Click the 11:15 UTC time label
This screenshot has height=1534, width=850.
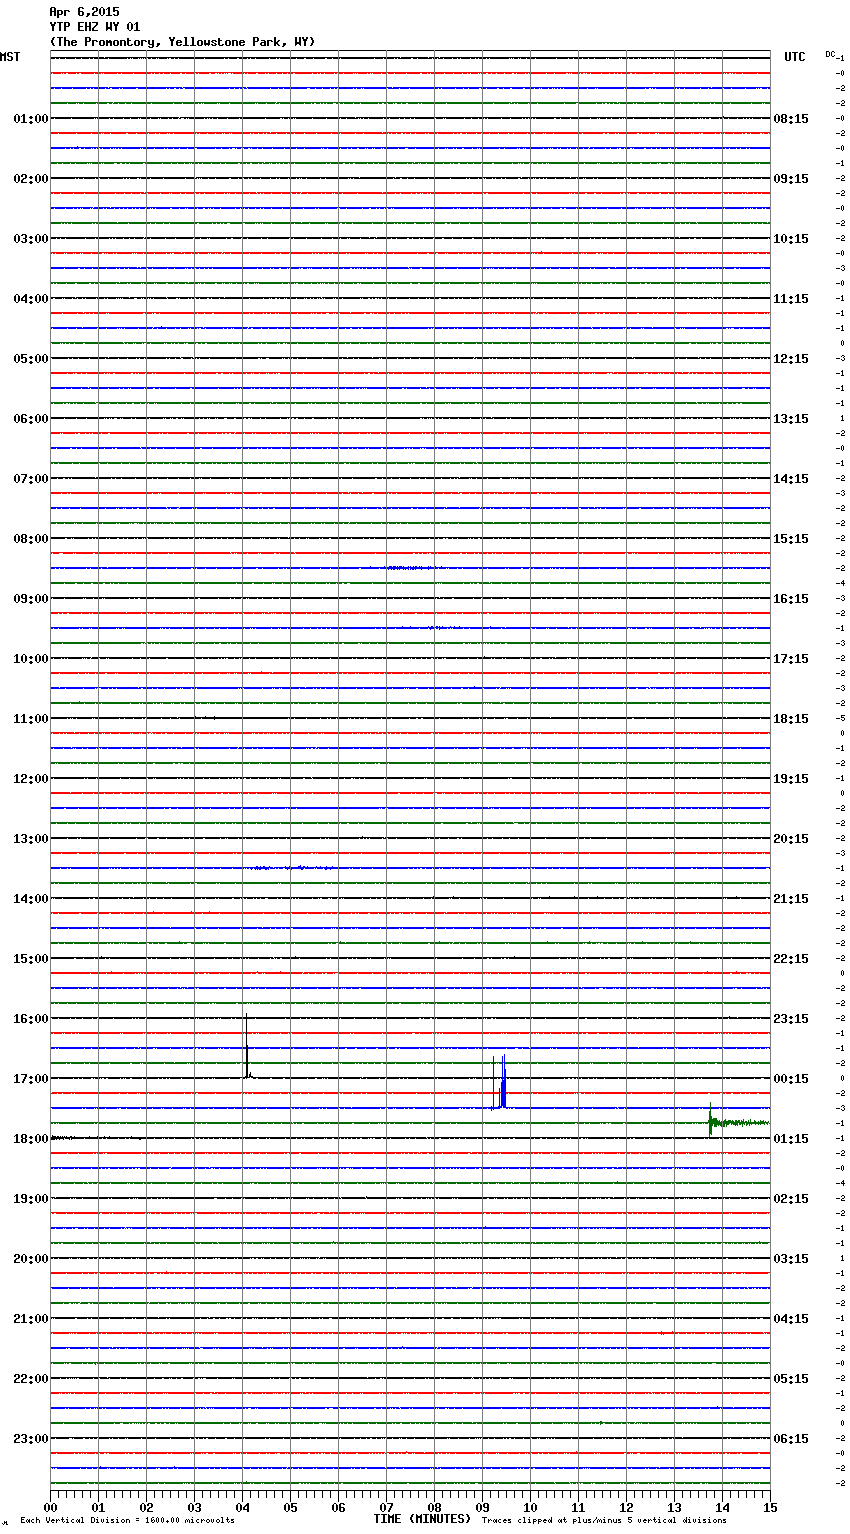coord(791,299)
